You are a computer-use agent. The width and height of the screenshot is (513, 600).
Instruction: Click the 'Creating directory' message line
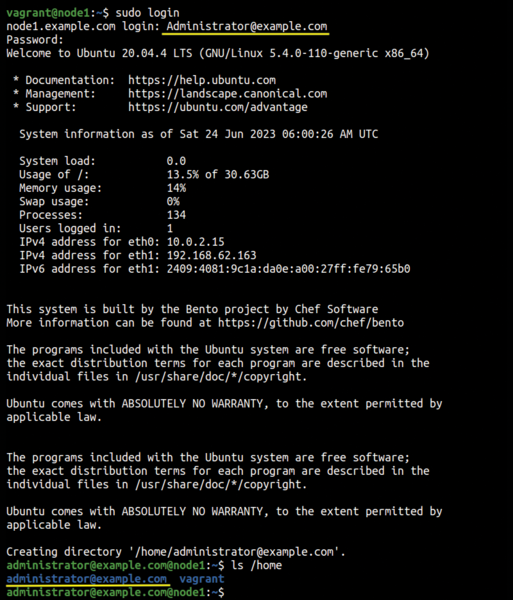coord(176,552)
